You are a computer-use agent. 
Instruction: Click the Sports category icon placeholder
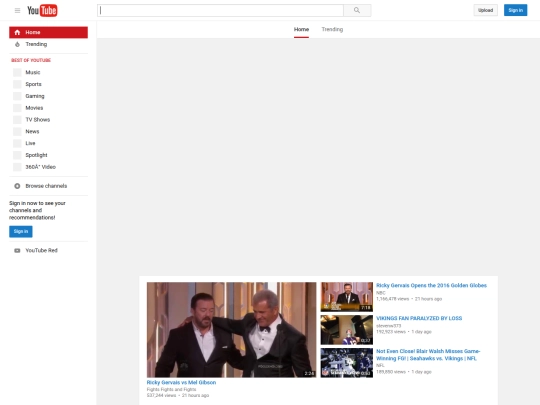(x=17, y=84)
